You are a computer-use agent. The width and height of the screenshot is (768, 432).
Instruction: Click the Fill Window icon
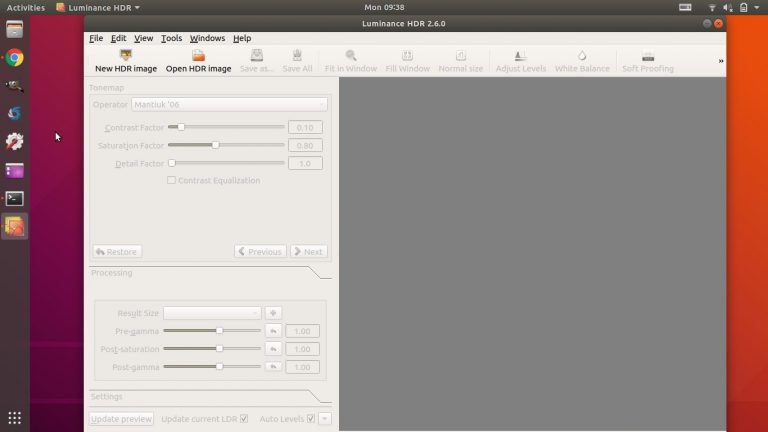coord(408,55)
